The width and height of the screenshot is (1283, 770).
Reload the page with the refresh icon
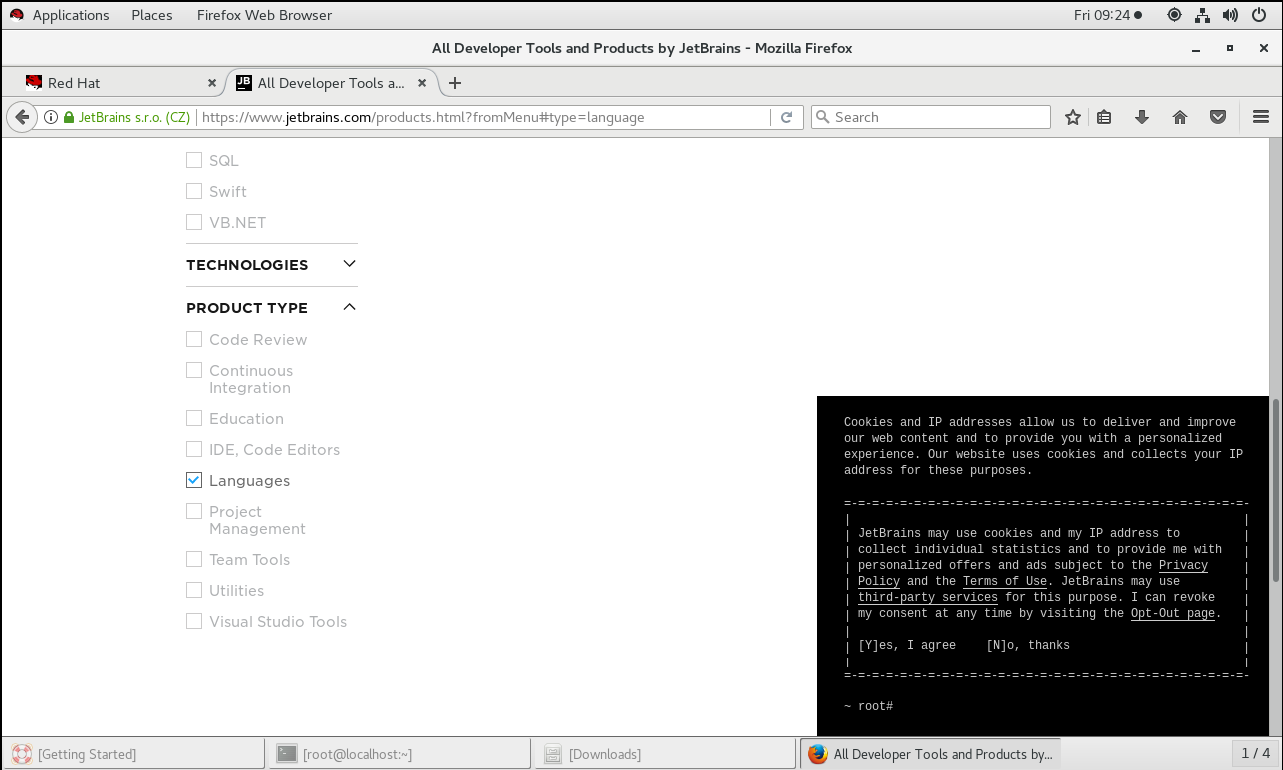[787, 117]
